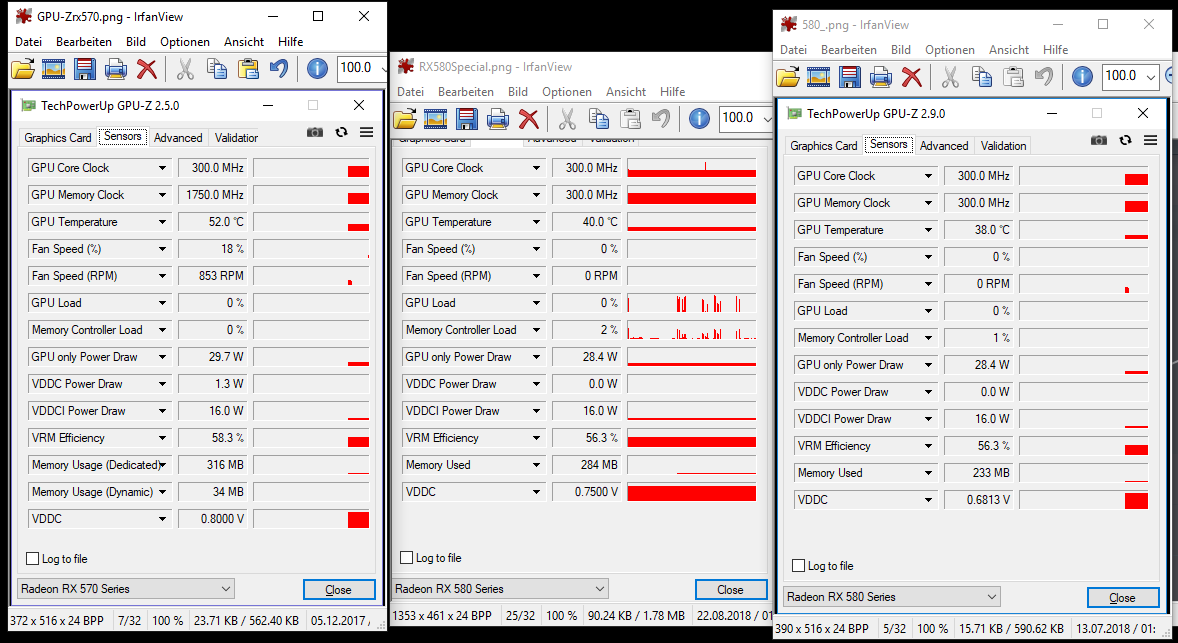Image resolution: width=1178 pixels, height=643 pixels.
Task: GPU-Z 2.9.0 screenshot camera icon
Action: pos(1099,140)
